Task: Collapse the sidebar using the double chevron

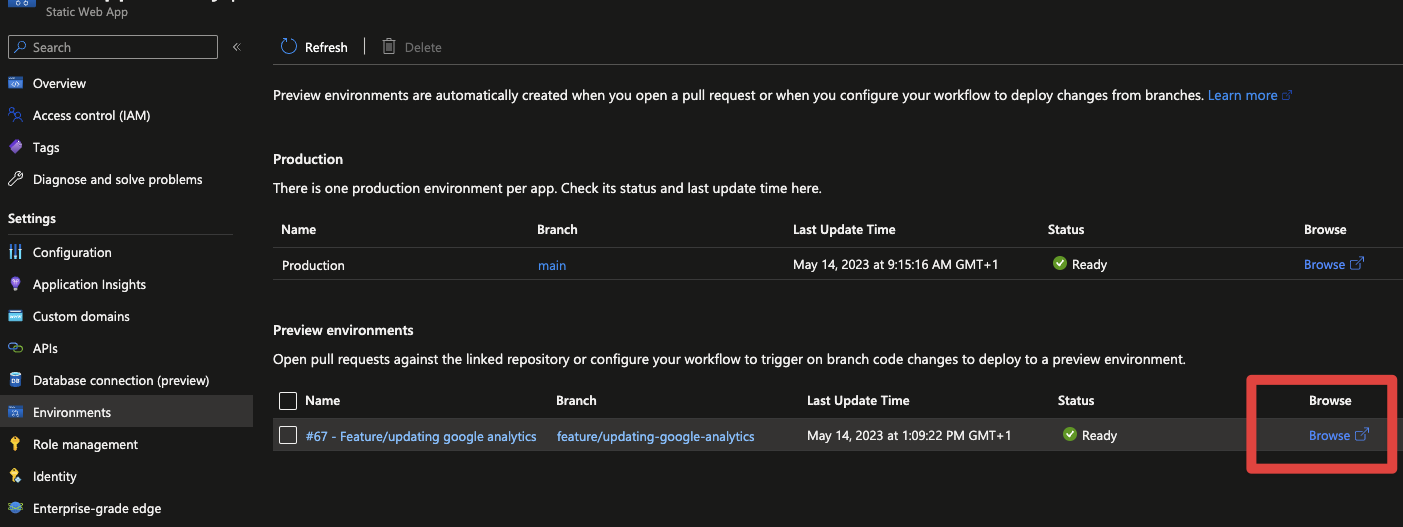Action: pos(237,47)
